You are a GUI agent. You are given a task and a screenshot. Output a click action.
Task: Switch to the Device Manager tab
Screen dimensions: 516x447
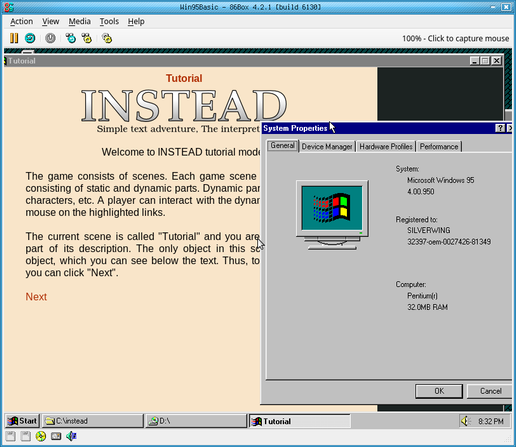tap(327, 147)
